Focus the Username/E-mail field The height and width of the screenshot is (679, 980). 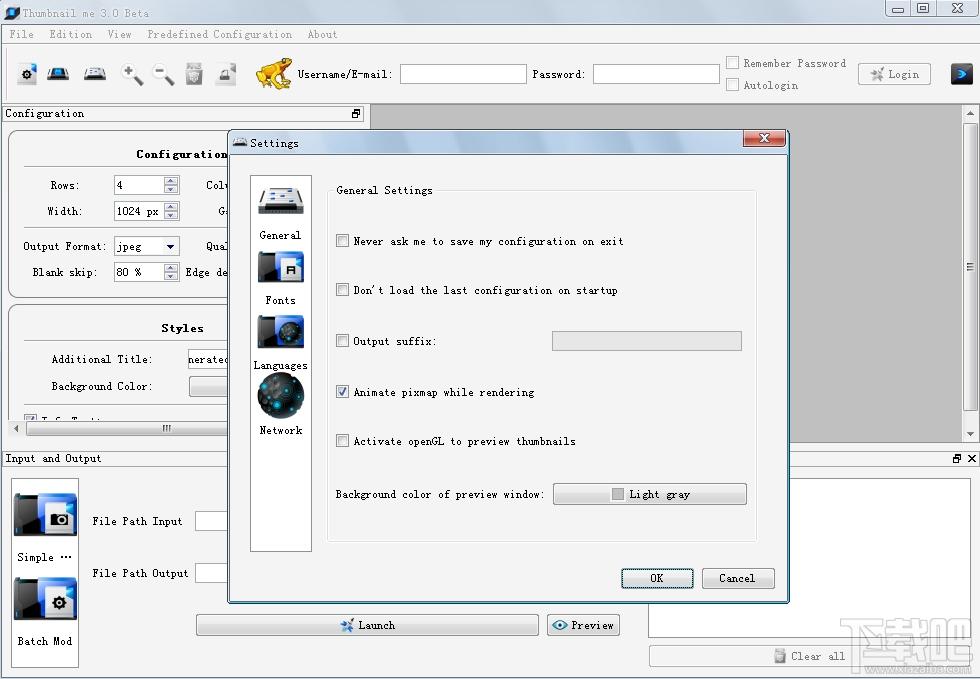(x=463, y=74)
